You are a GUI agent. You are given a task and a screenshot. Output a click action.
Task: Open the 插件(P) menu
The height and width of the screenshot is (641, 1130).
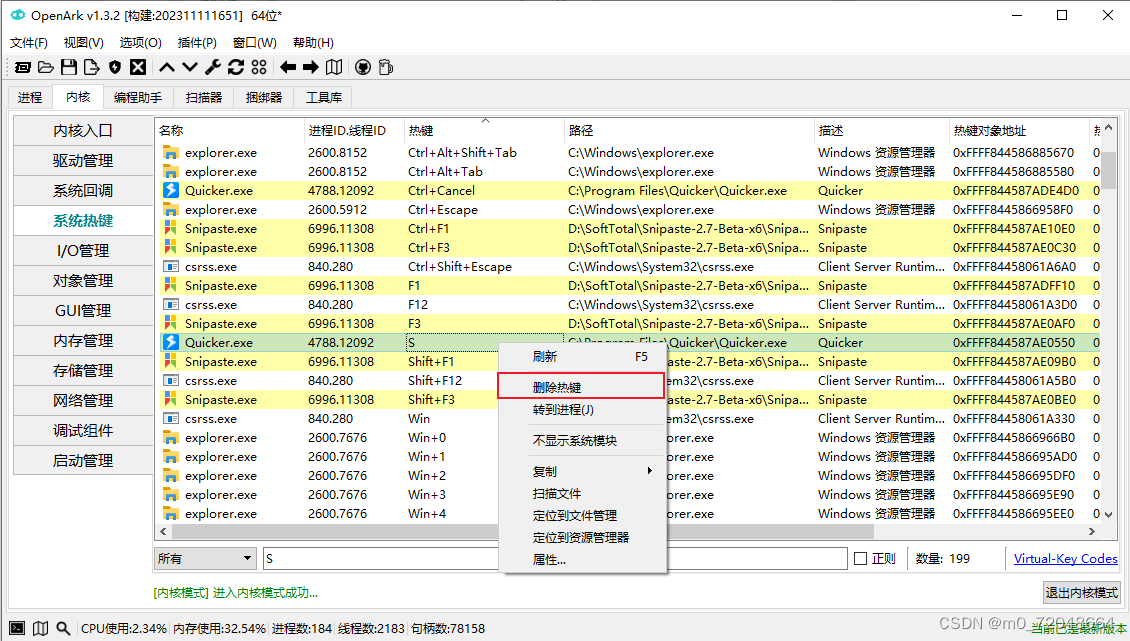point(197,43)
